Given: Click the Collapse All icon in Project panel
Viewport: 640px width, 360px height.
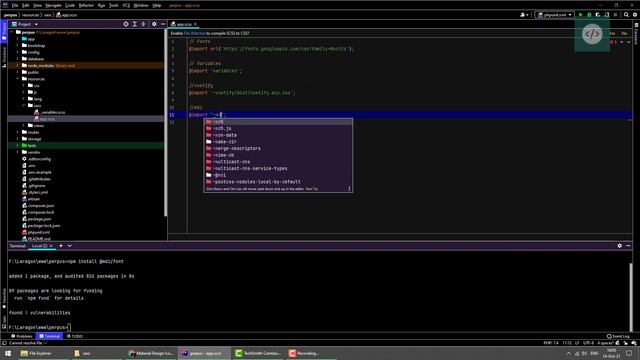Looking at the screenshot, I should pyautogui.click(x=143, y=24).
